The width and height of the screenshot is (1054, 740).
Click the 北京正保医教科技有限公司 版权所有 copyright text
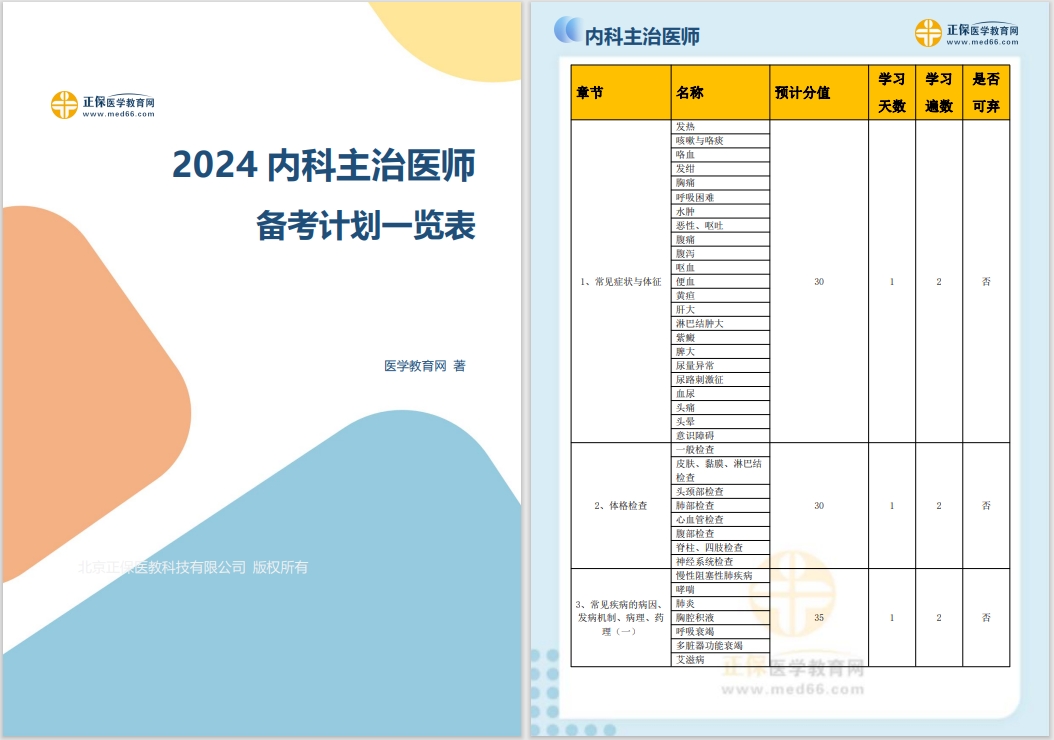193,567
